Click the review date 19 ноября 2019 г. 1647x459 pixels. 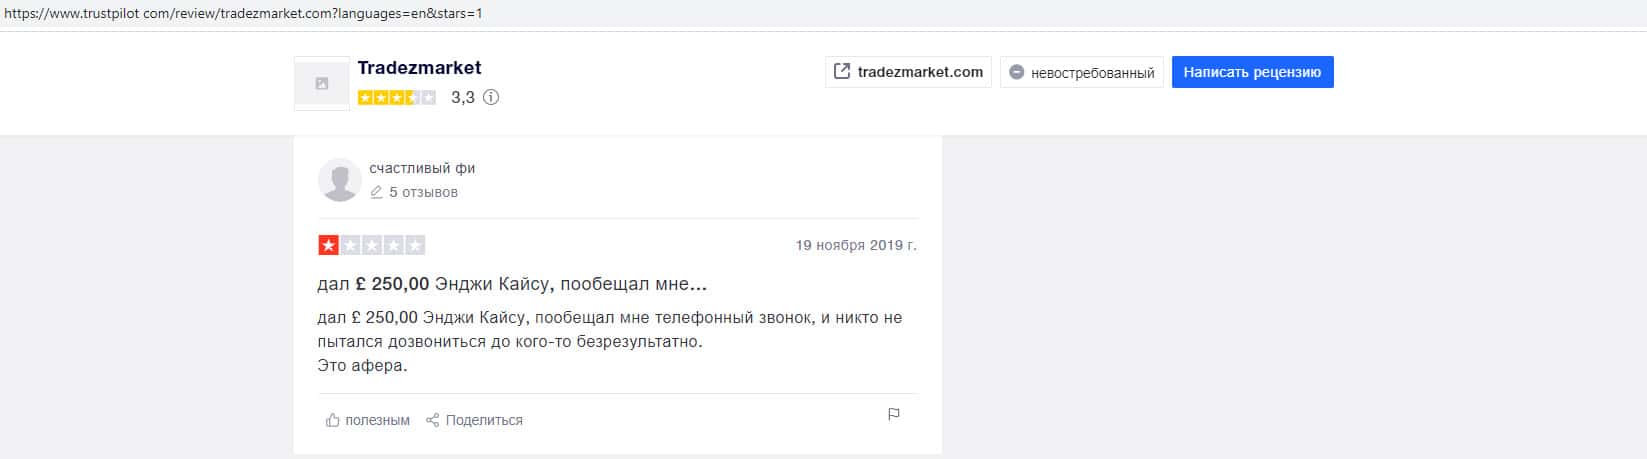pos(855,245)
